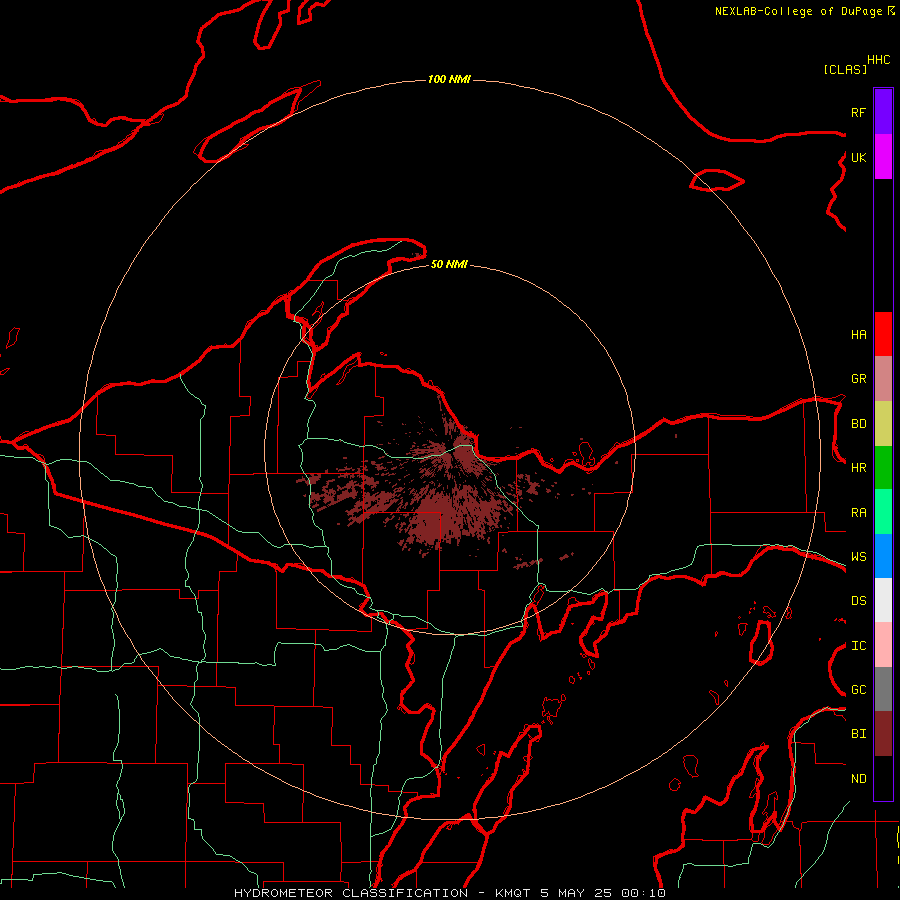Click the purple RF legend color swatch
900x900 pixels.
(883, 112)
